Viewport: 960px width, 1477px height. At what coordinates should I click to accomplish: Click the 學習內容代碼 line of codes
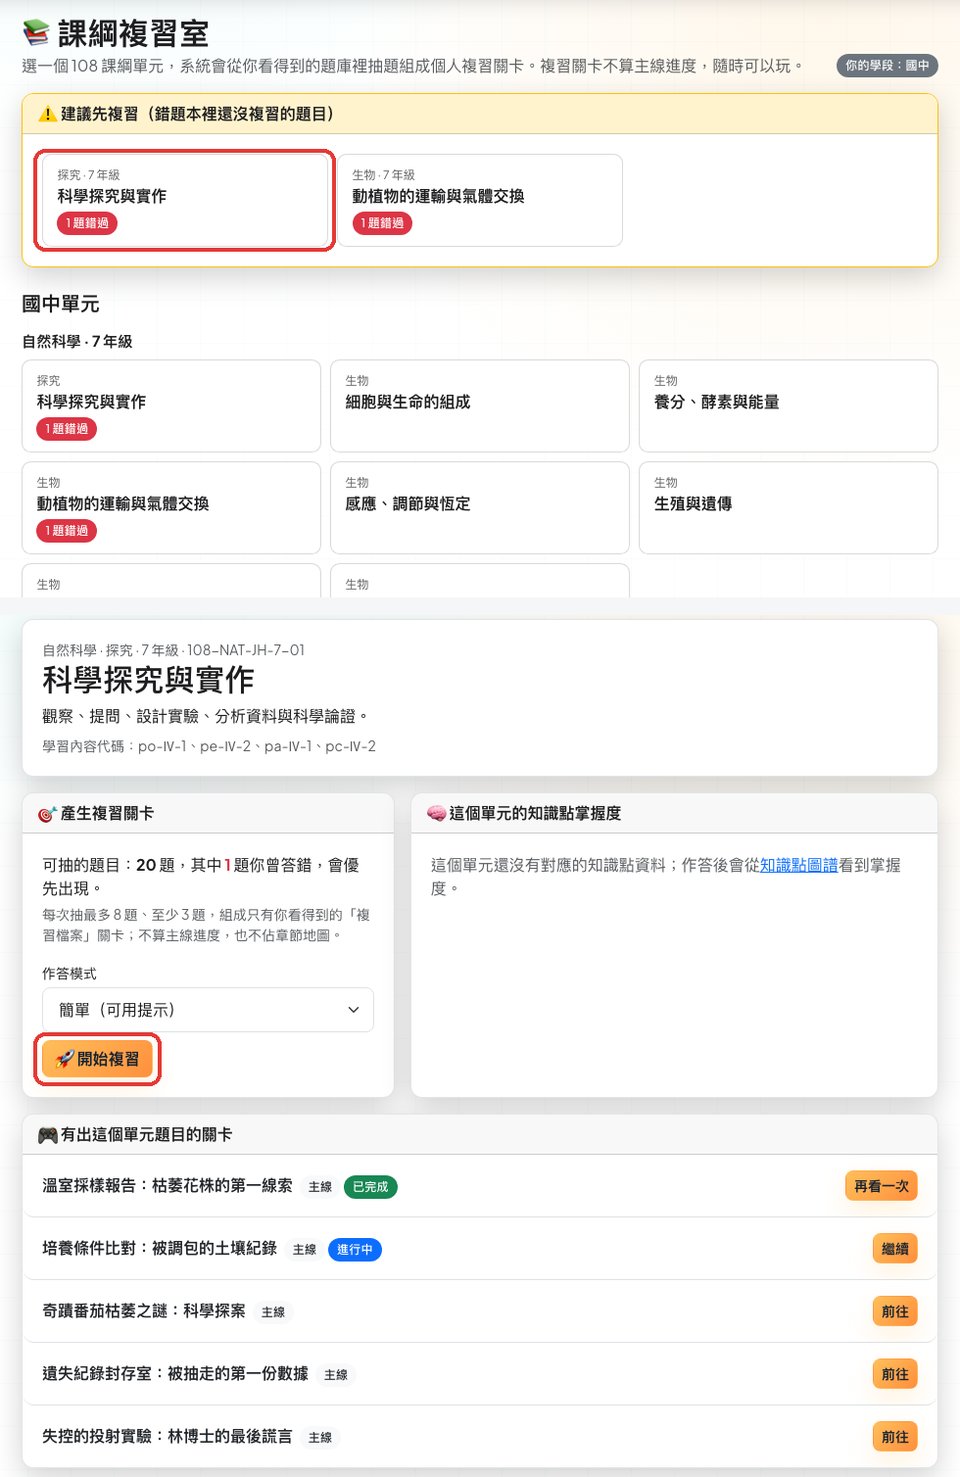tap(209, 747)
